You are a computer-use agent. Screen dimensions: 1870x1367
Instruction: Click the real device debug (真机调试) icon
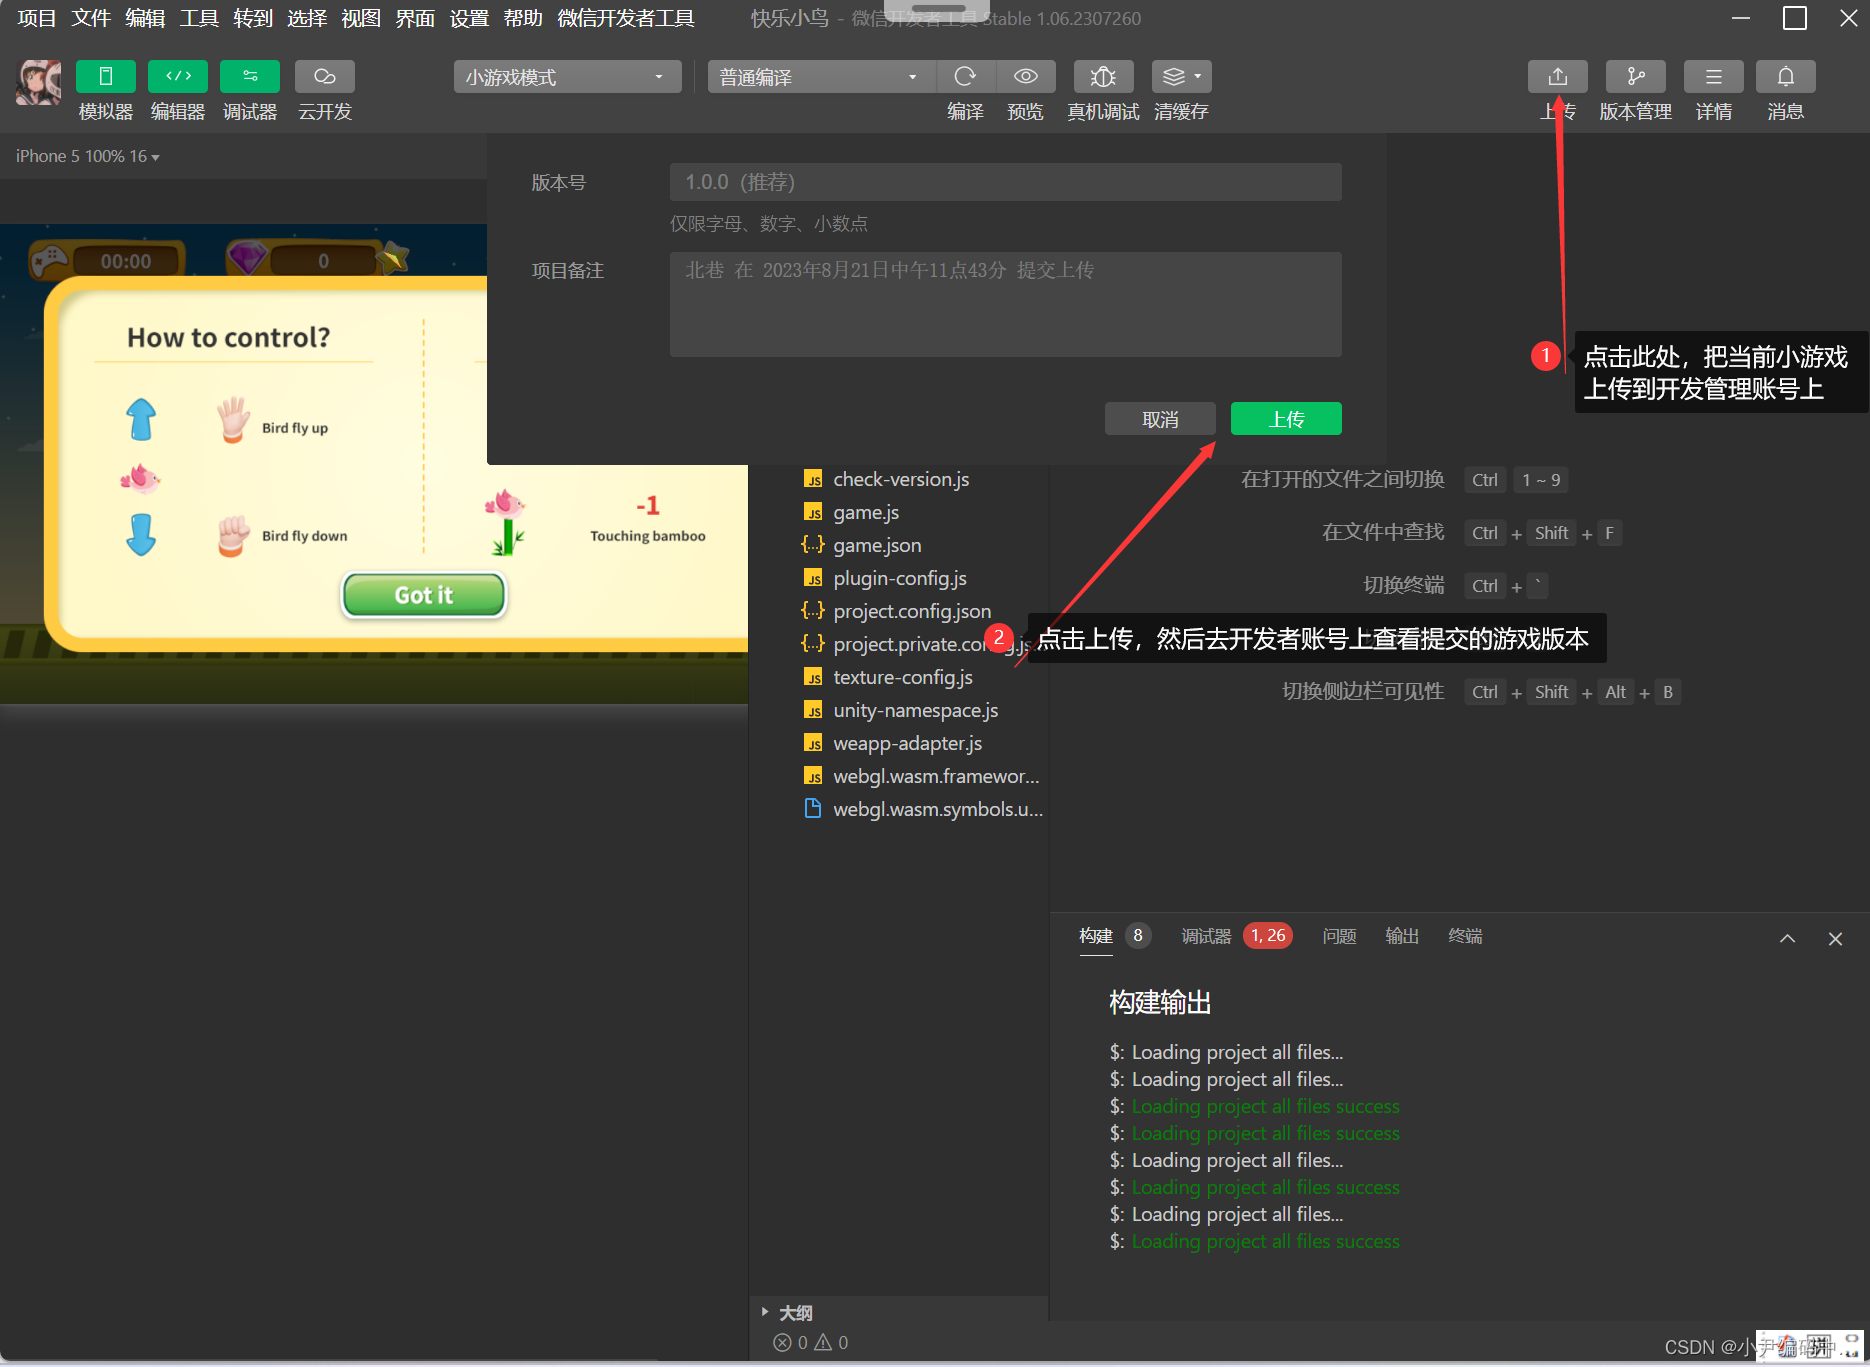[x=1103, y=77]
